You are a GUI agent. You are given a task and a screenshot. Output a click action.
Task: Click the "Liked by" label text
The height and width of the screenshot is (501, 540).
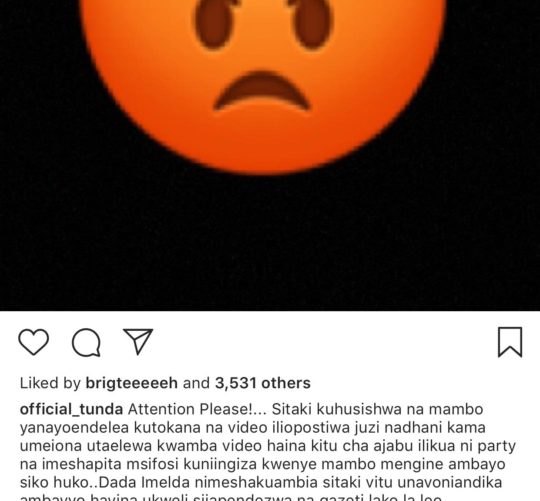(x=50, y=383)
